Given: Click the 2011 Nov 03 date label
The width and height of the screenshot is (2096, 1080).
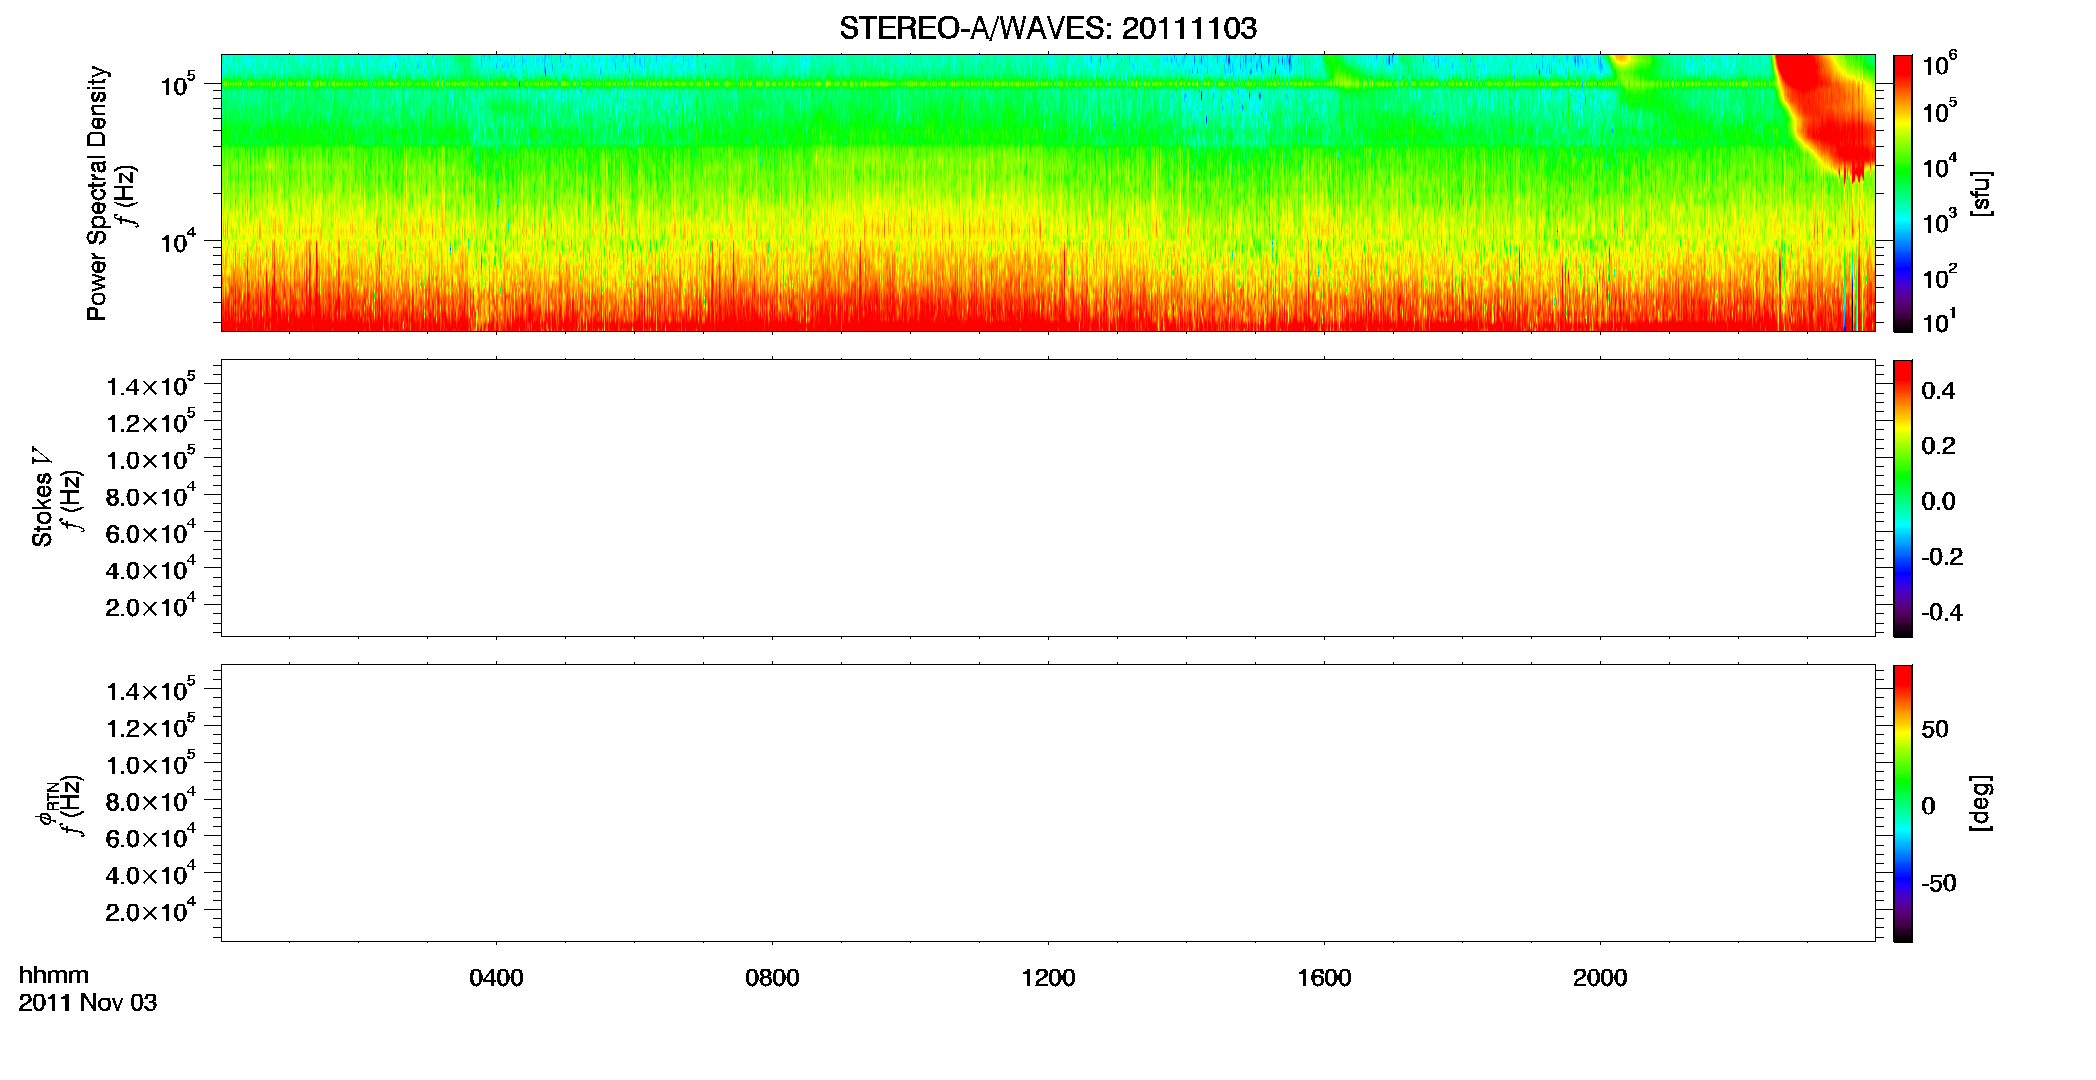Looking at the screenshot, I should pyautogui.click(x=88, y=1003).
